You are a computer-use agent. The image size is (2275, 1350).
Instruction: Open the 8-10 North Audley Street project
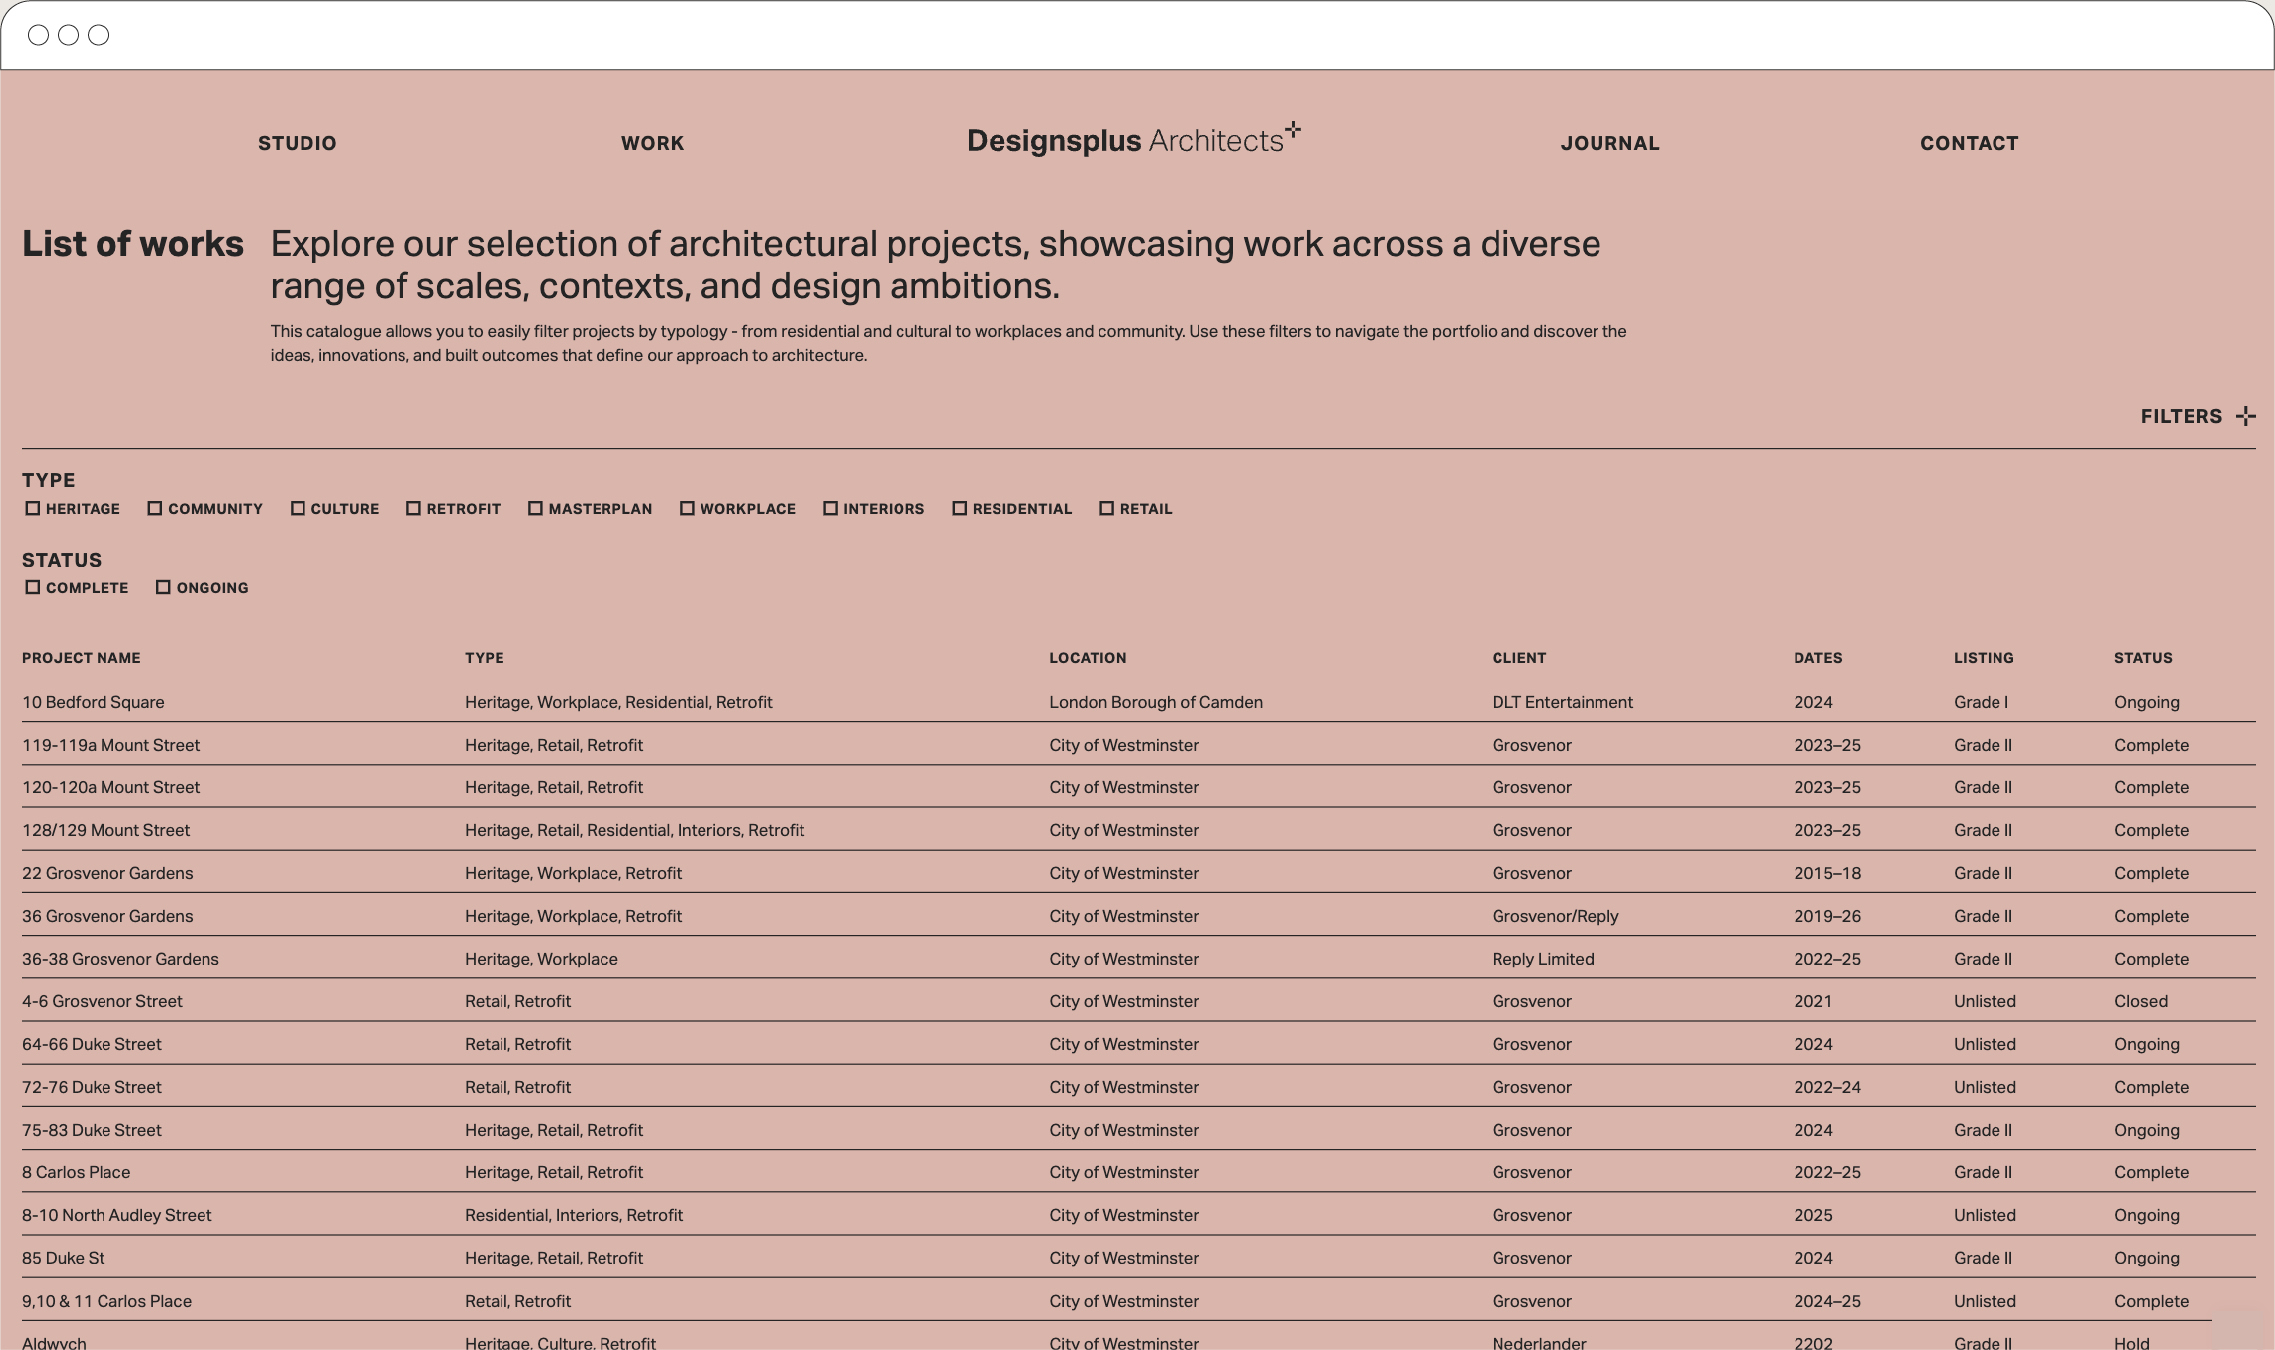(x=117, y=1215)
